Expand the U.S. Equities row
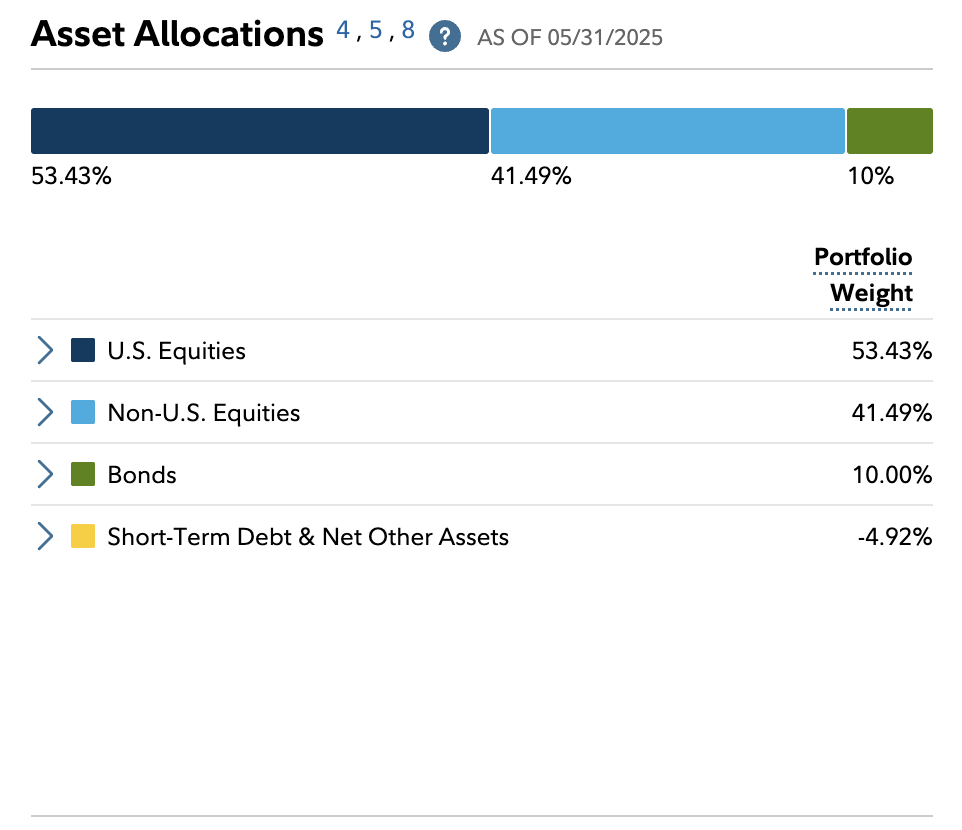Image resolution: width=962 pixels, height=830 pixels. coord(45,351)
